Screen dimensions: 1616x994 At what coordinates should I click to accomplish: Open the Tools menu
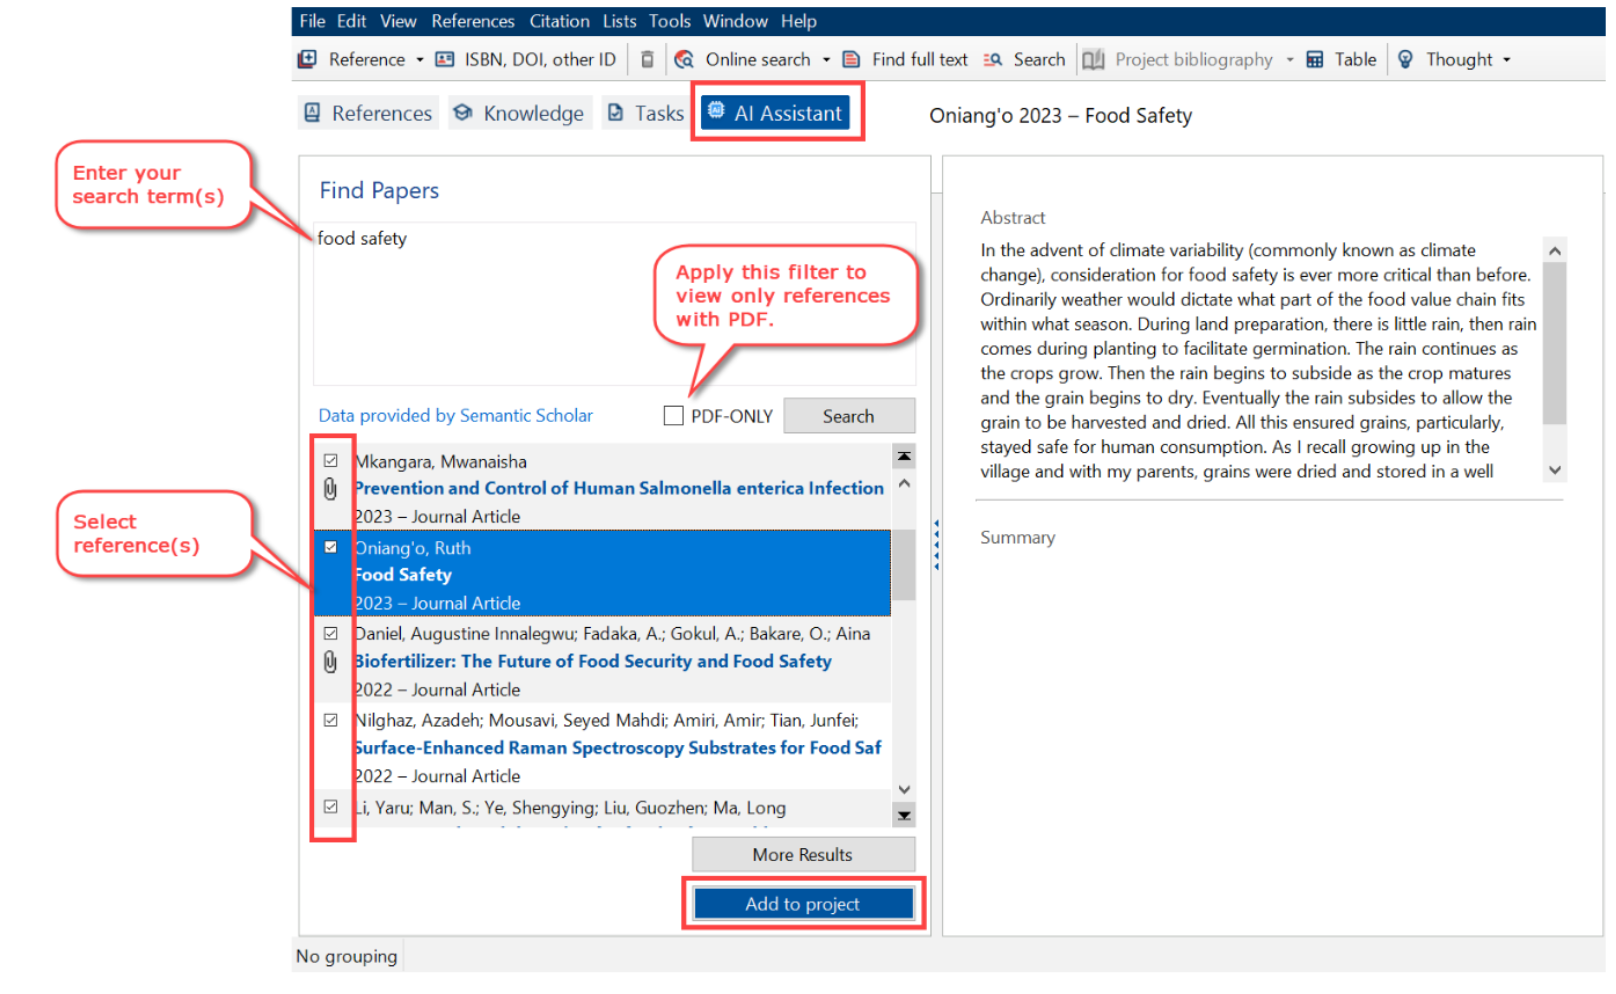669,21
